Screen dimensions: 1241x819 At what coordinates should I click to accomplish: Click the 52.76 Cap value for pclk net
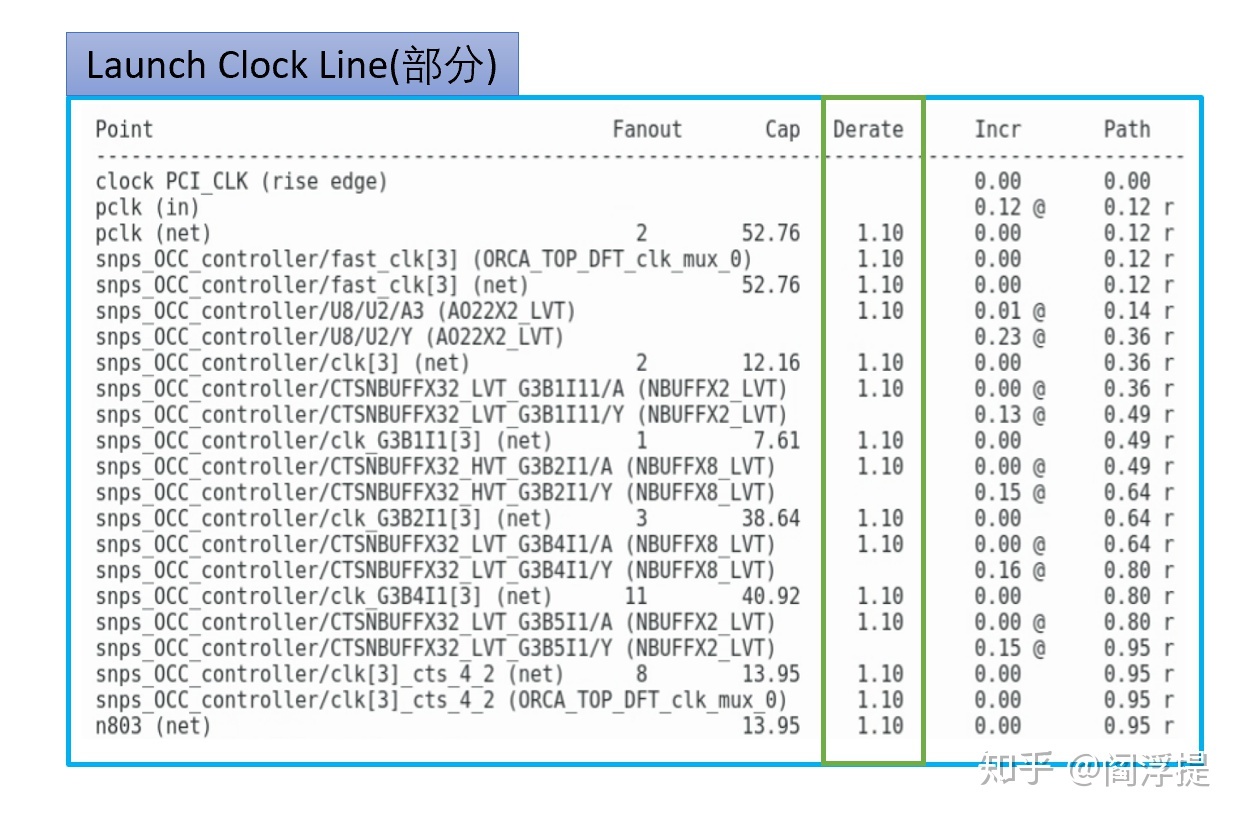tap(771, 233)
